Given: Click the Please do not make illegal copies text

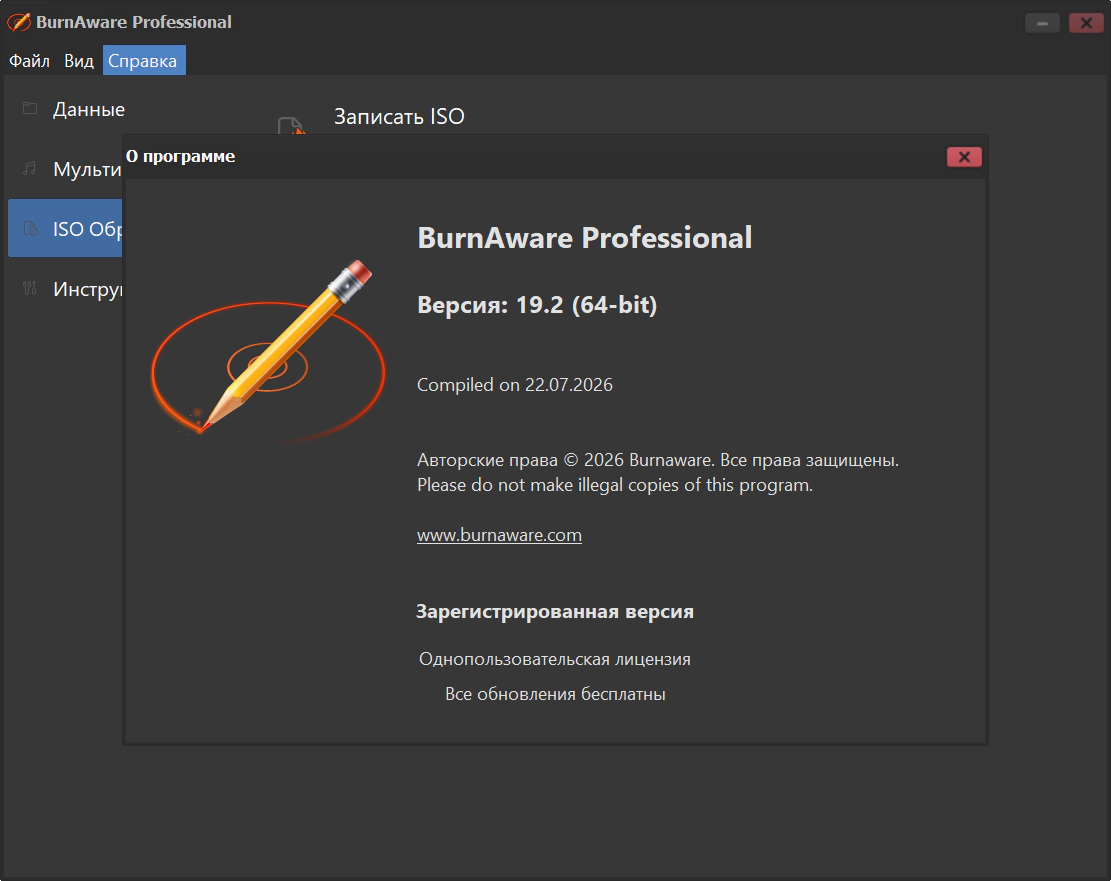Looking at the screenshot, I should coord(615,485).
